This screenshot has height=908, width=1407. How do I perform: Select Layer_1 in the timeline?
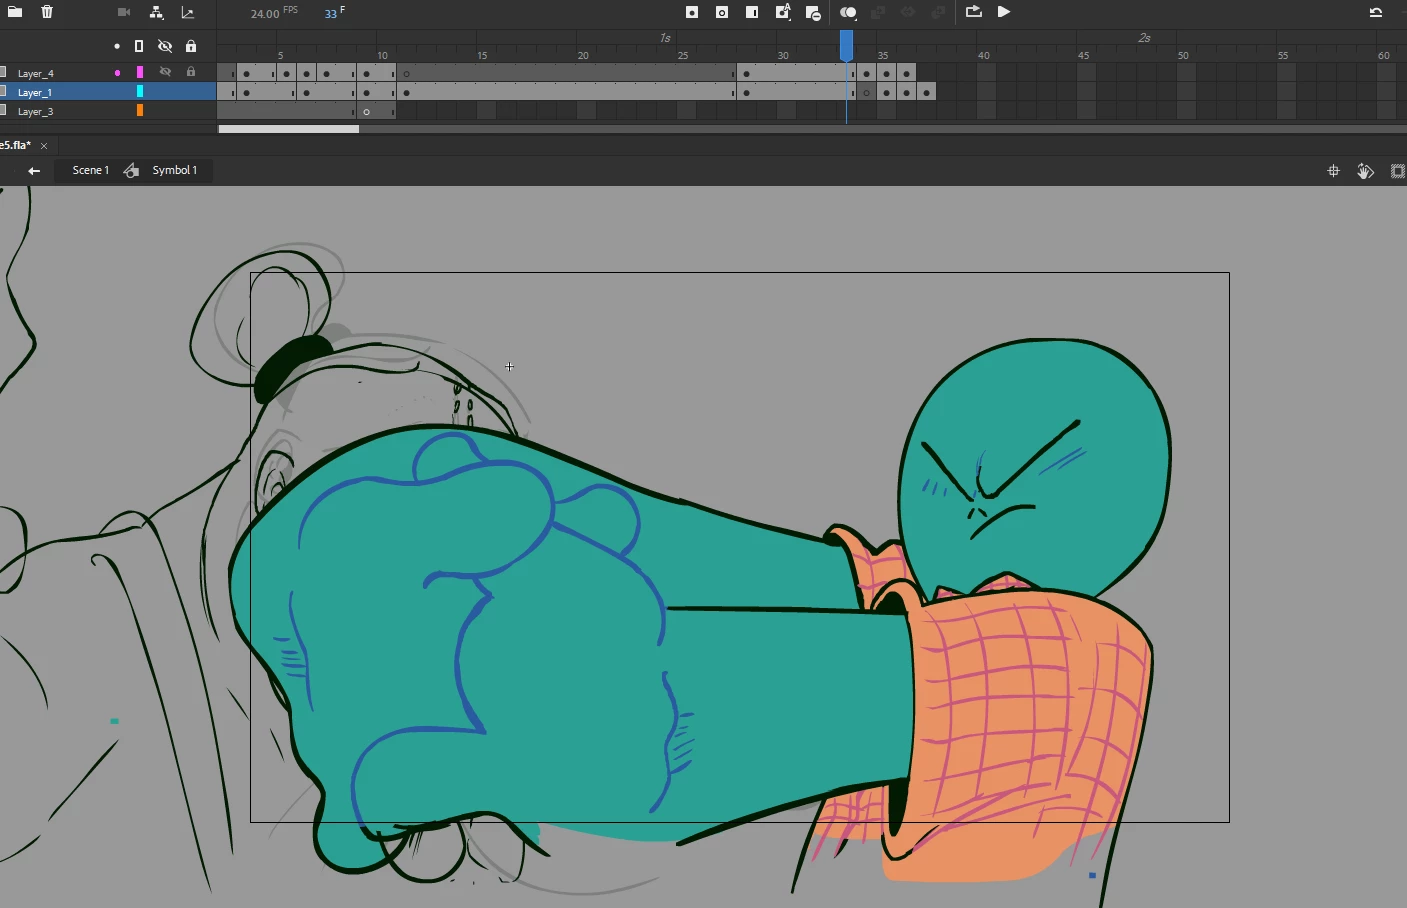coord(35,92)
